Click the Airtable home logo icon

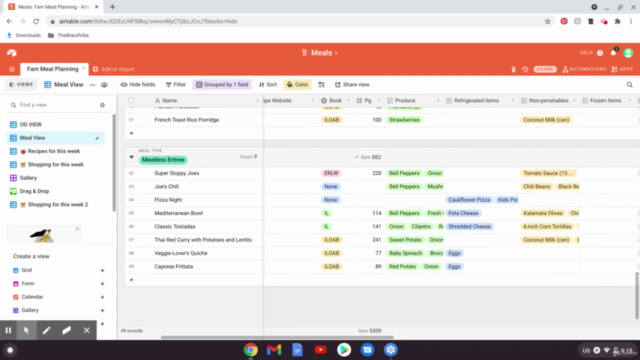11,53
